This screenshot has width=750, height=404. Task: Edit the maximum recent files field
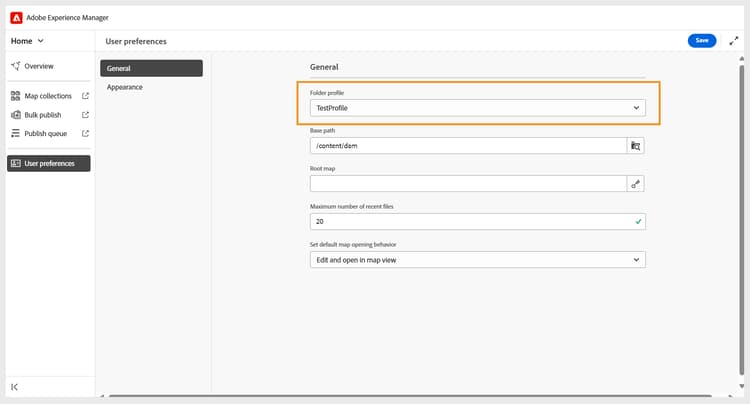[468, 222]
